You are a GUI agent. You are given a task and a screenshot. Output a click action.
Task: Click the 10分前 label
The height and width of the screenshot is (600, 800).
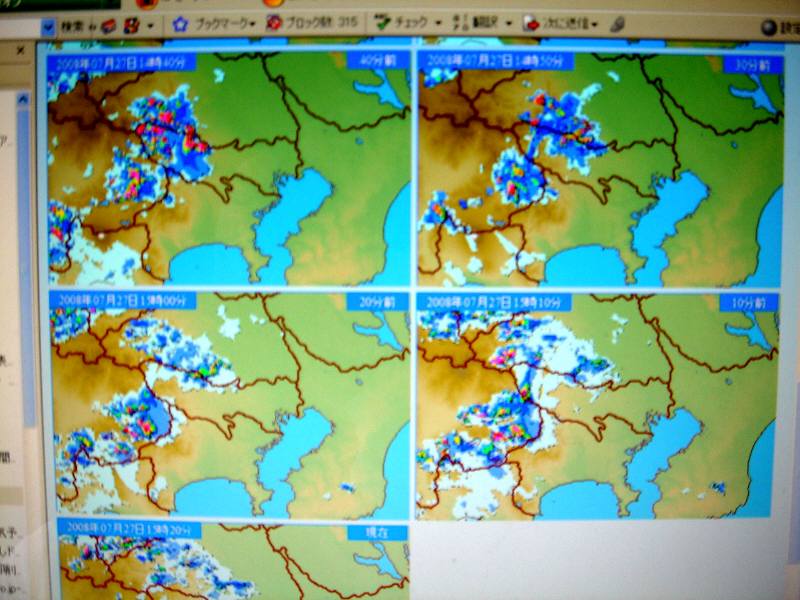pos(748,303)
